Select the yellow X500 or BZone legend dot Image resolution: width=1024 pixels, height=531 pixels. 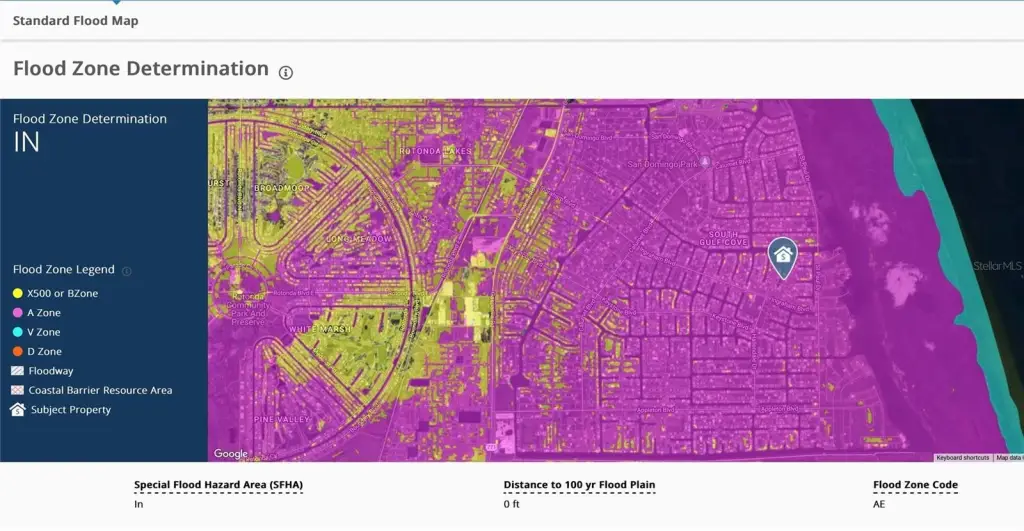pos(18,294)
